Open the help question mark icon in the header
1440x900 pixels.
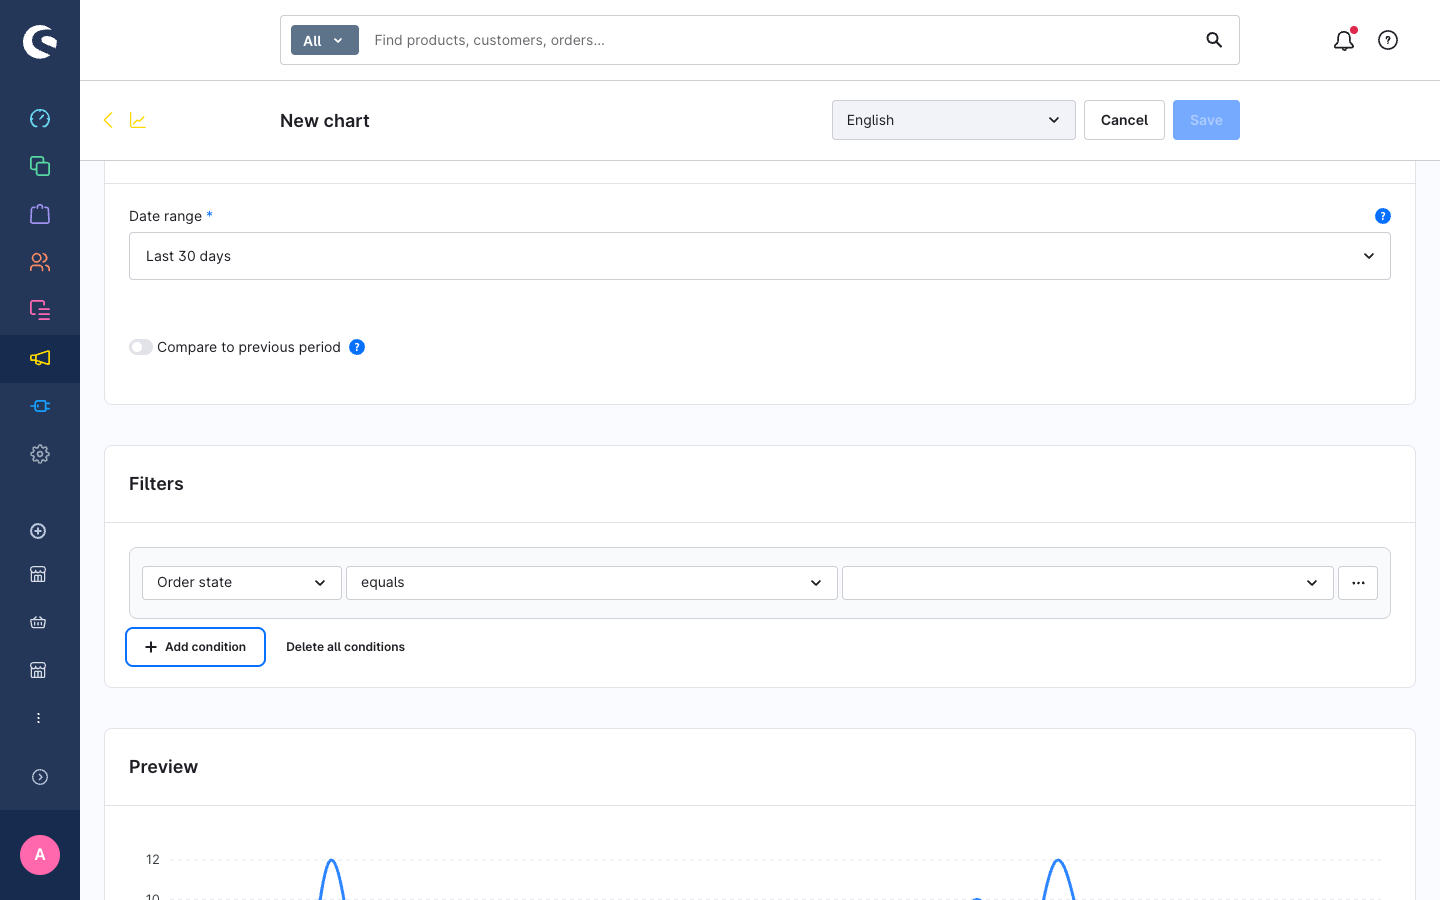[1388, 40]
